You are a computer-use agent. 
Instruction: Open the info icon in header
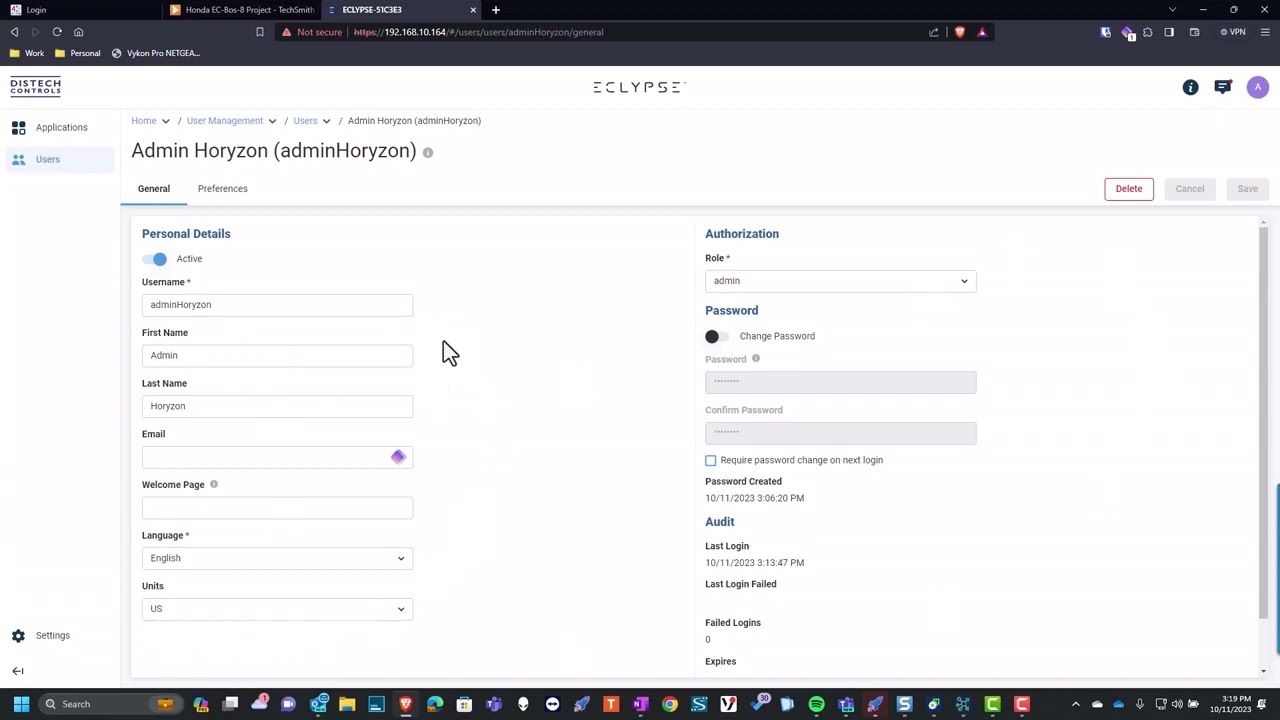1190,88
